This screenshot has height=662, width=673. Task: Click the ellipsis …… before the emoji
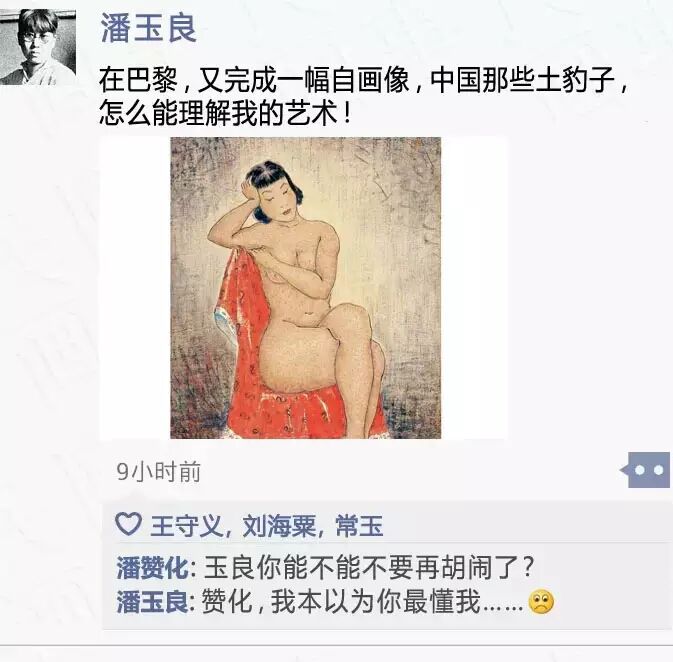pos(503,607)
